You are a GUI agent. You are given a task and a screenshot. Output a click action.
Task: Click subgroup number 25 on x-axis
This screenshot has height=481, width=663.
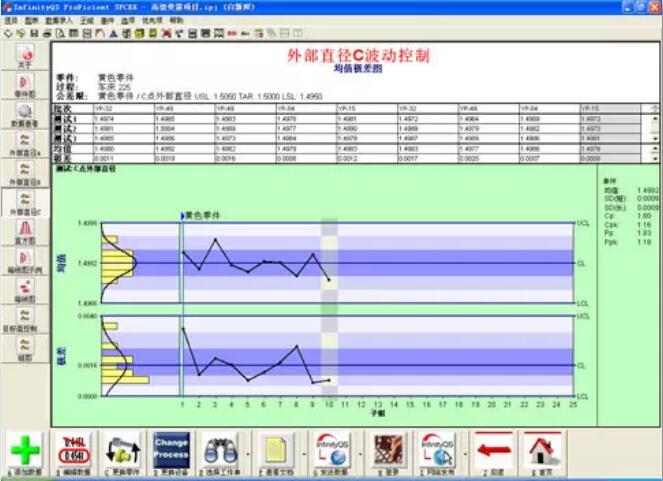pyautogui.click(x=573, y=404)
